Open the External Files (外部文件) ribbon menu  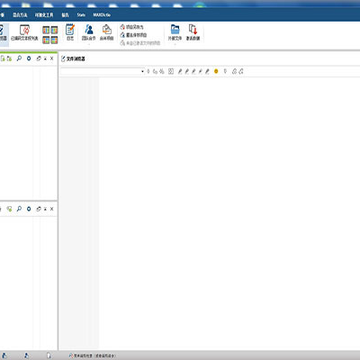175,33
